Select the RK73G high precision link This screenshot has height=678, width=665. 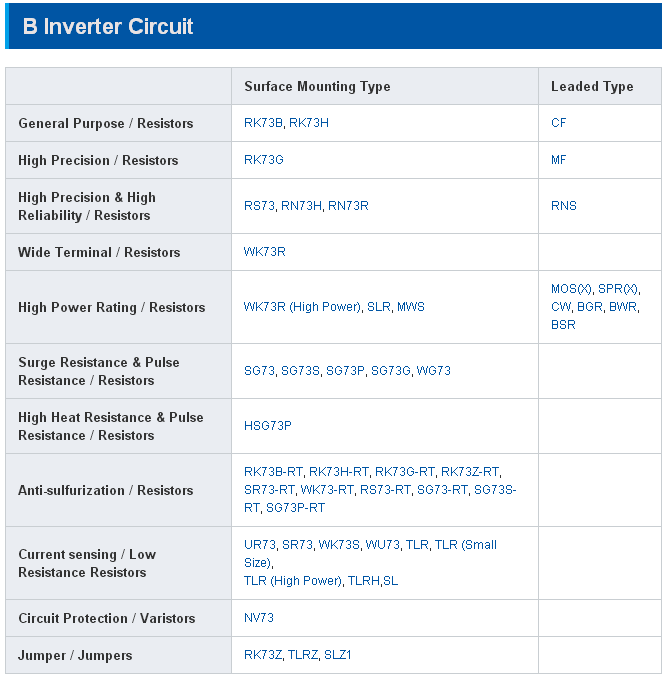pyautogui.click(x=264, y=160)
